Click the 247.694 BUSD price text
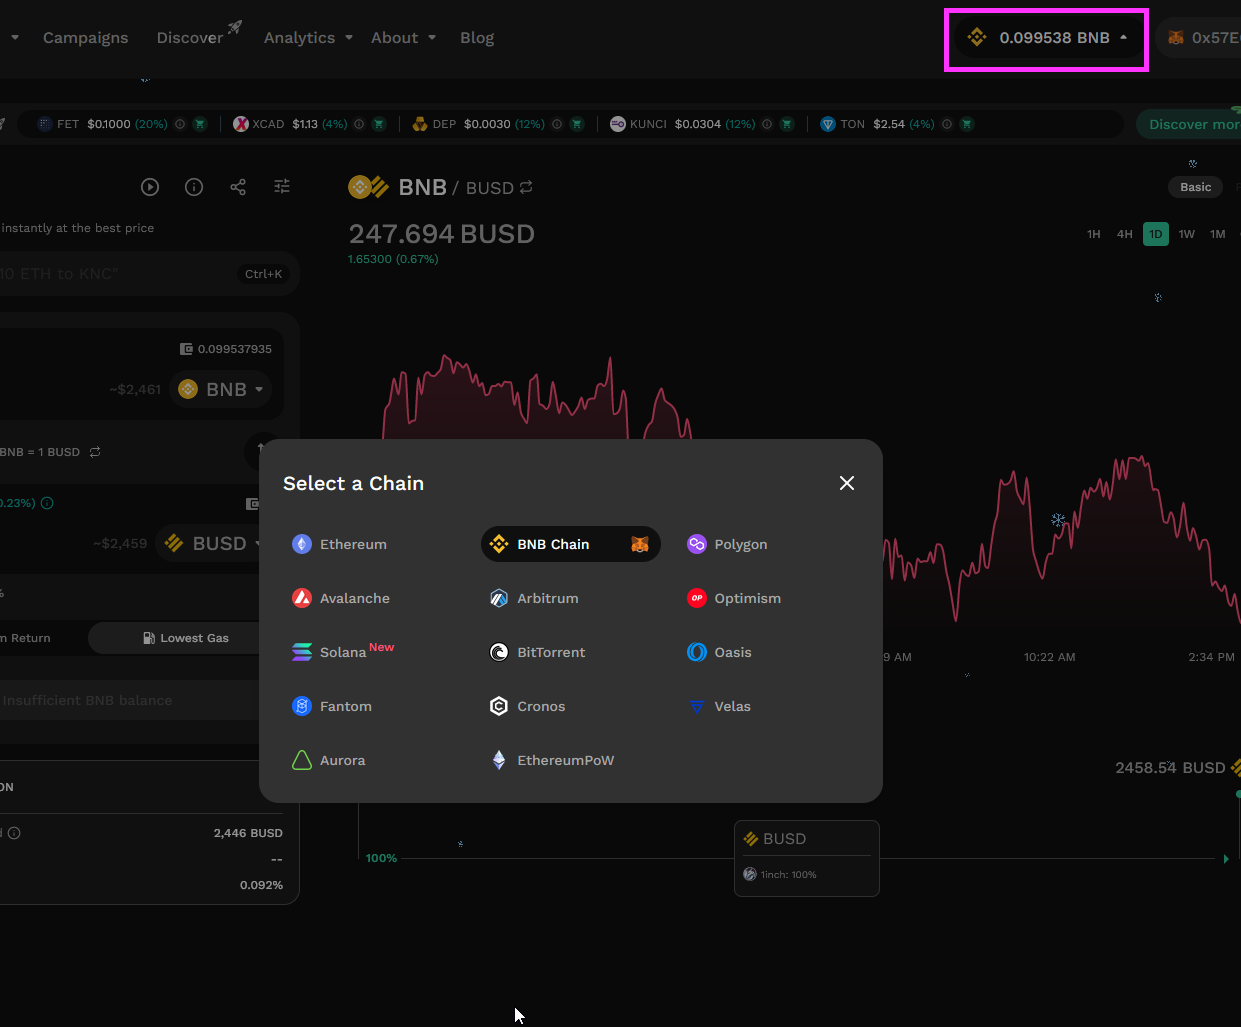The width and height of the screenshot is (1241, 1027). click(442, 234)
